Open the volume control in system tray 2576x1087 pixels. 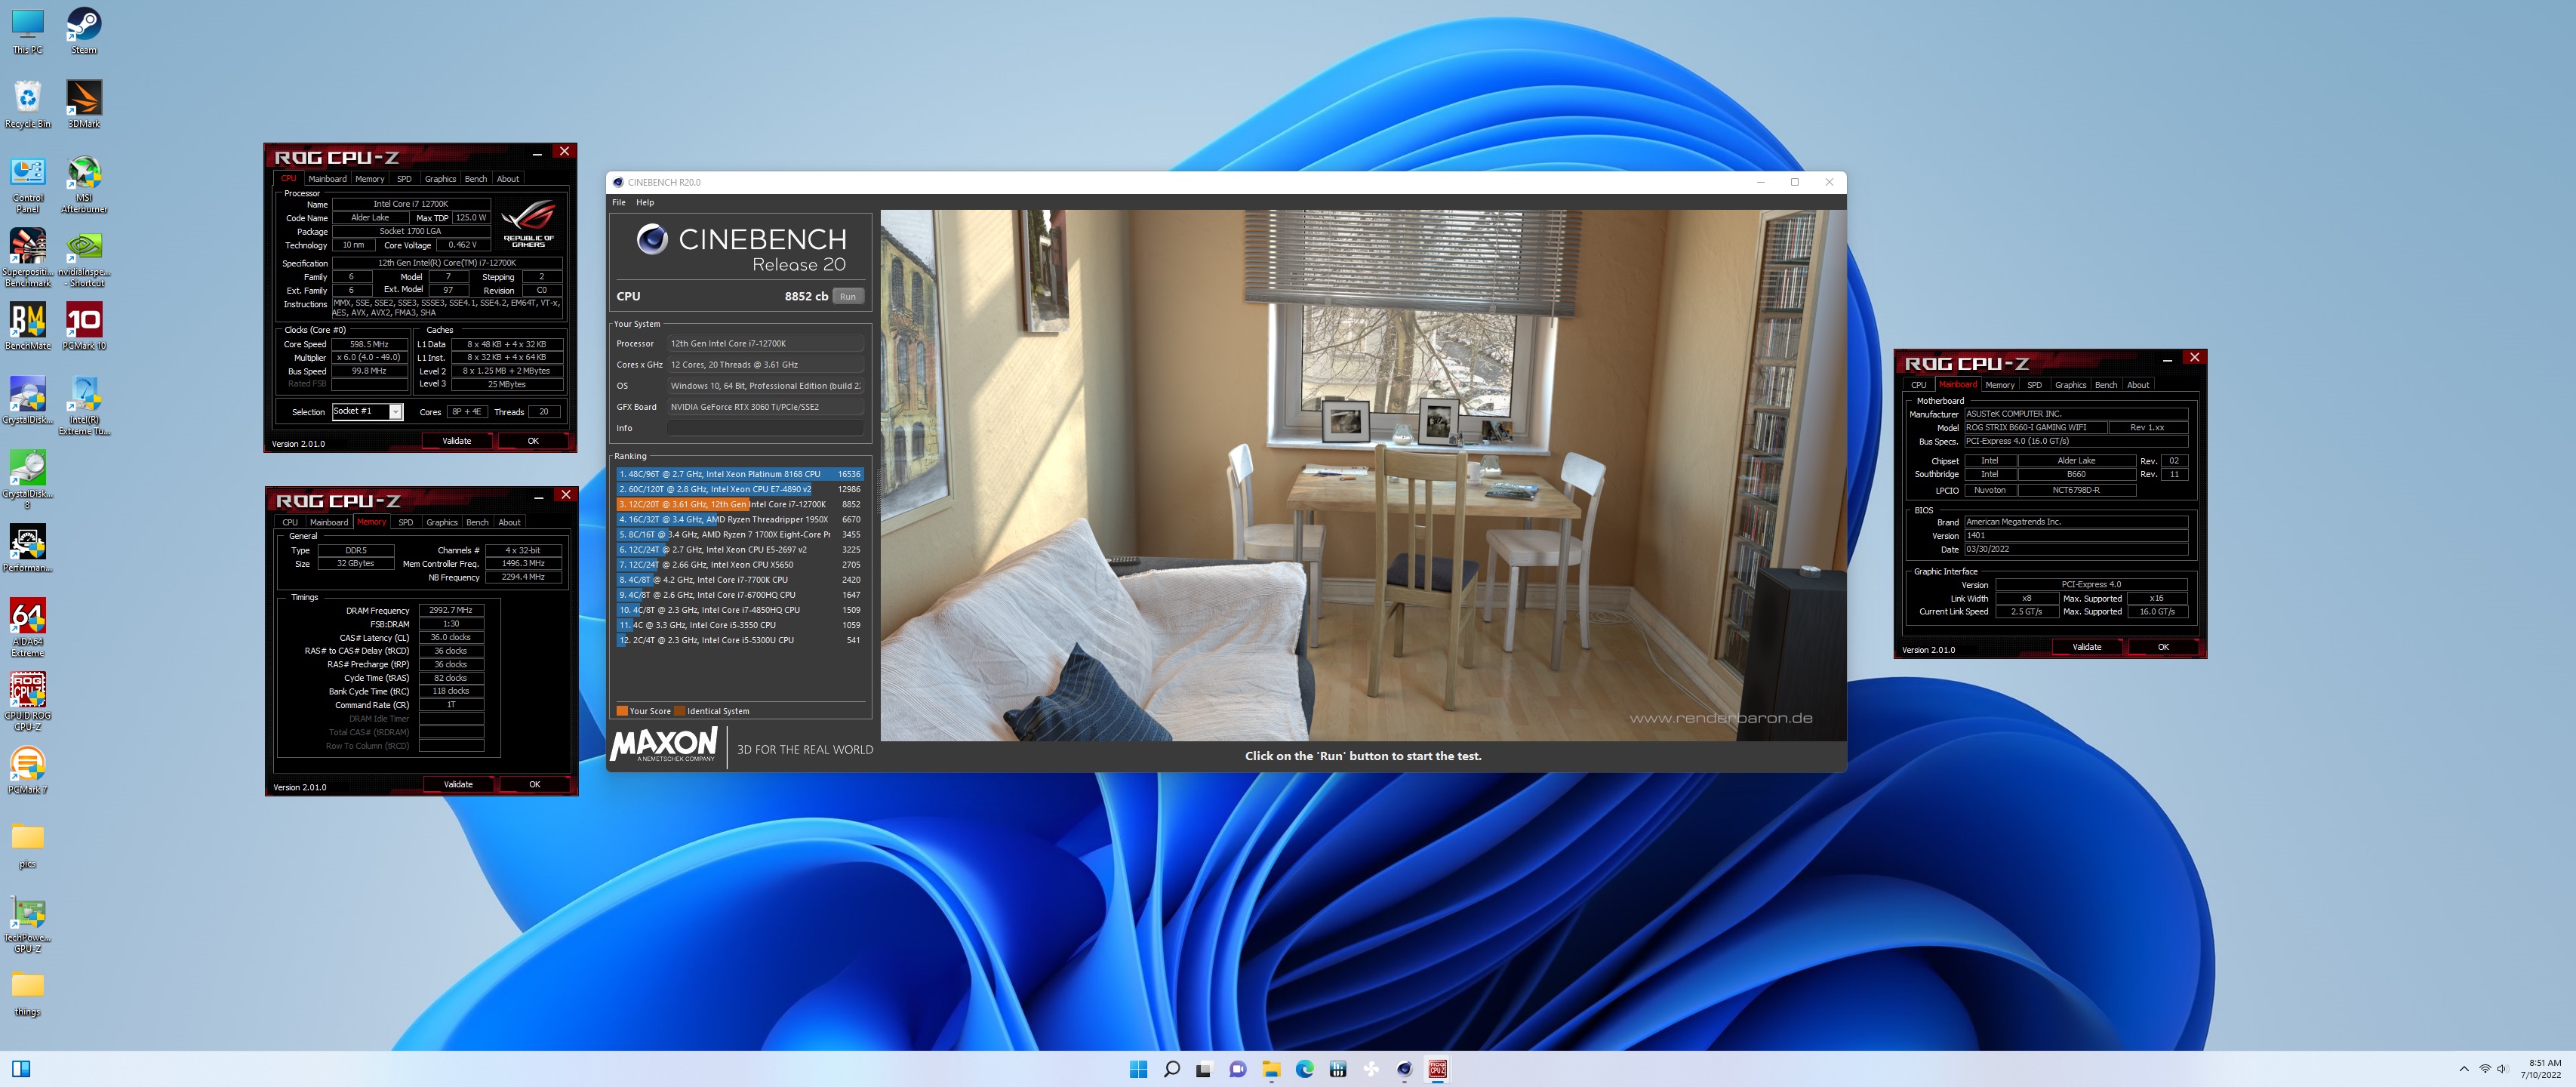[x=2503, y=1069]
